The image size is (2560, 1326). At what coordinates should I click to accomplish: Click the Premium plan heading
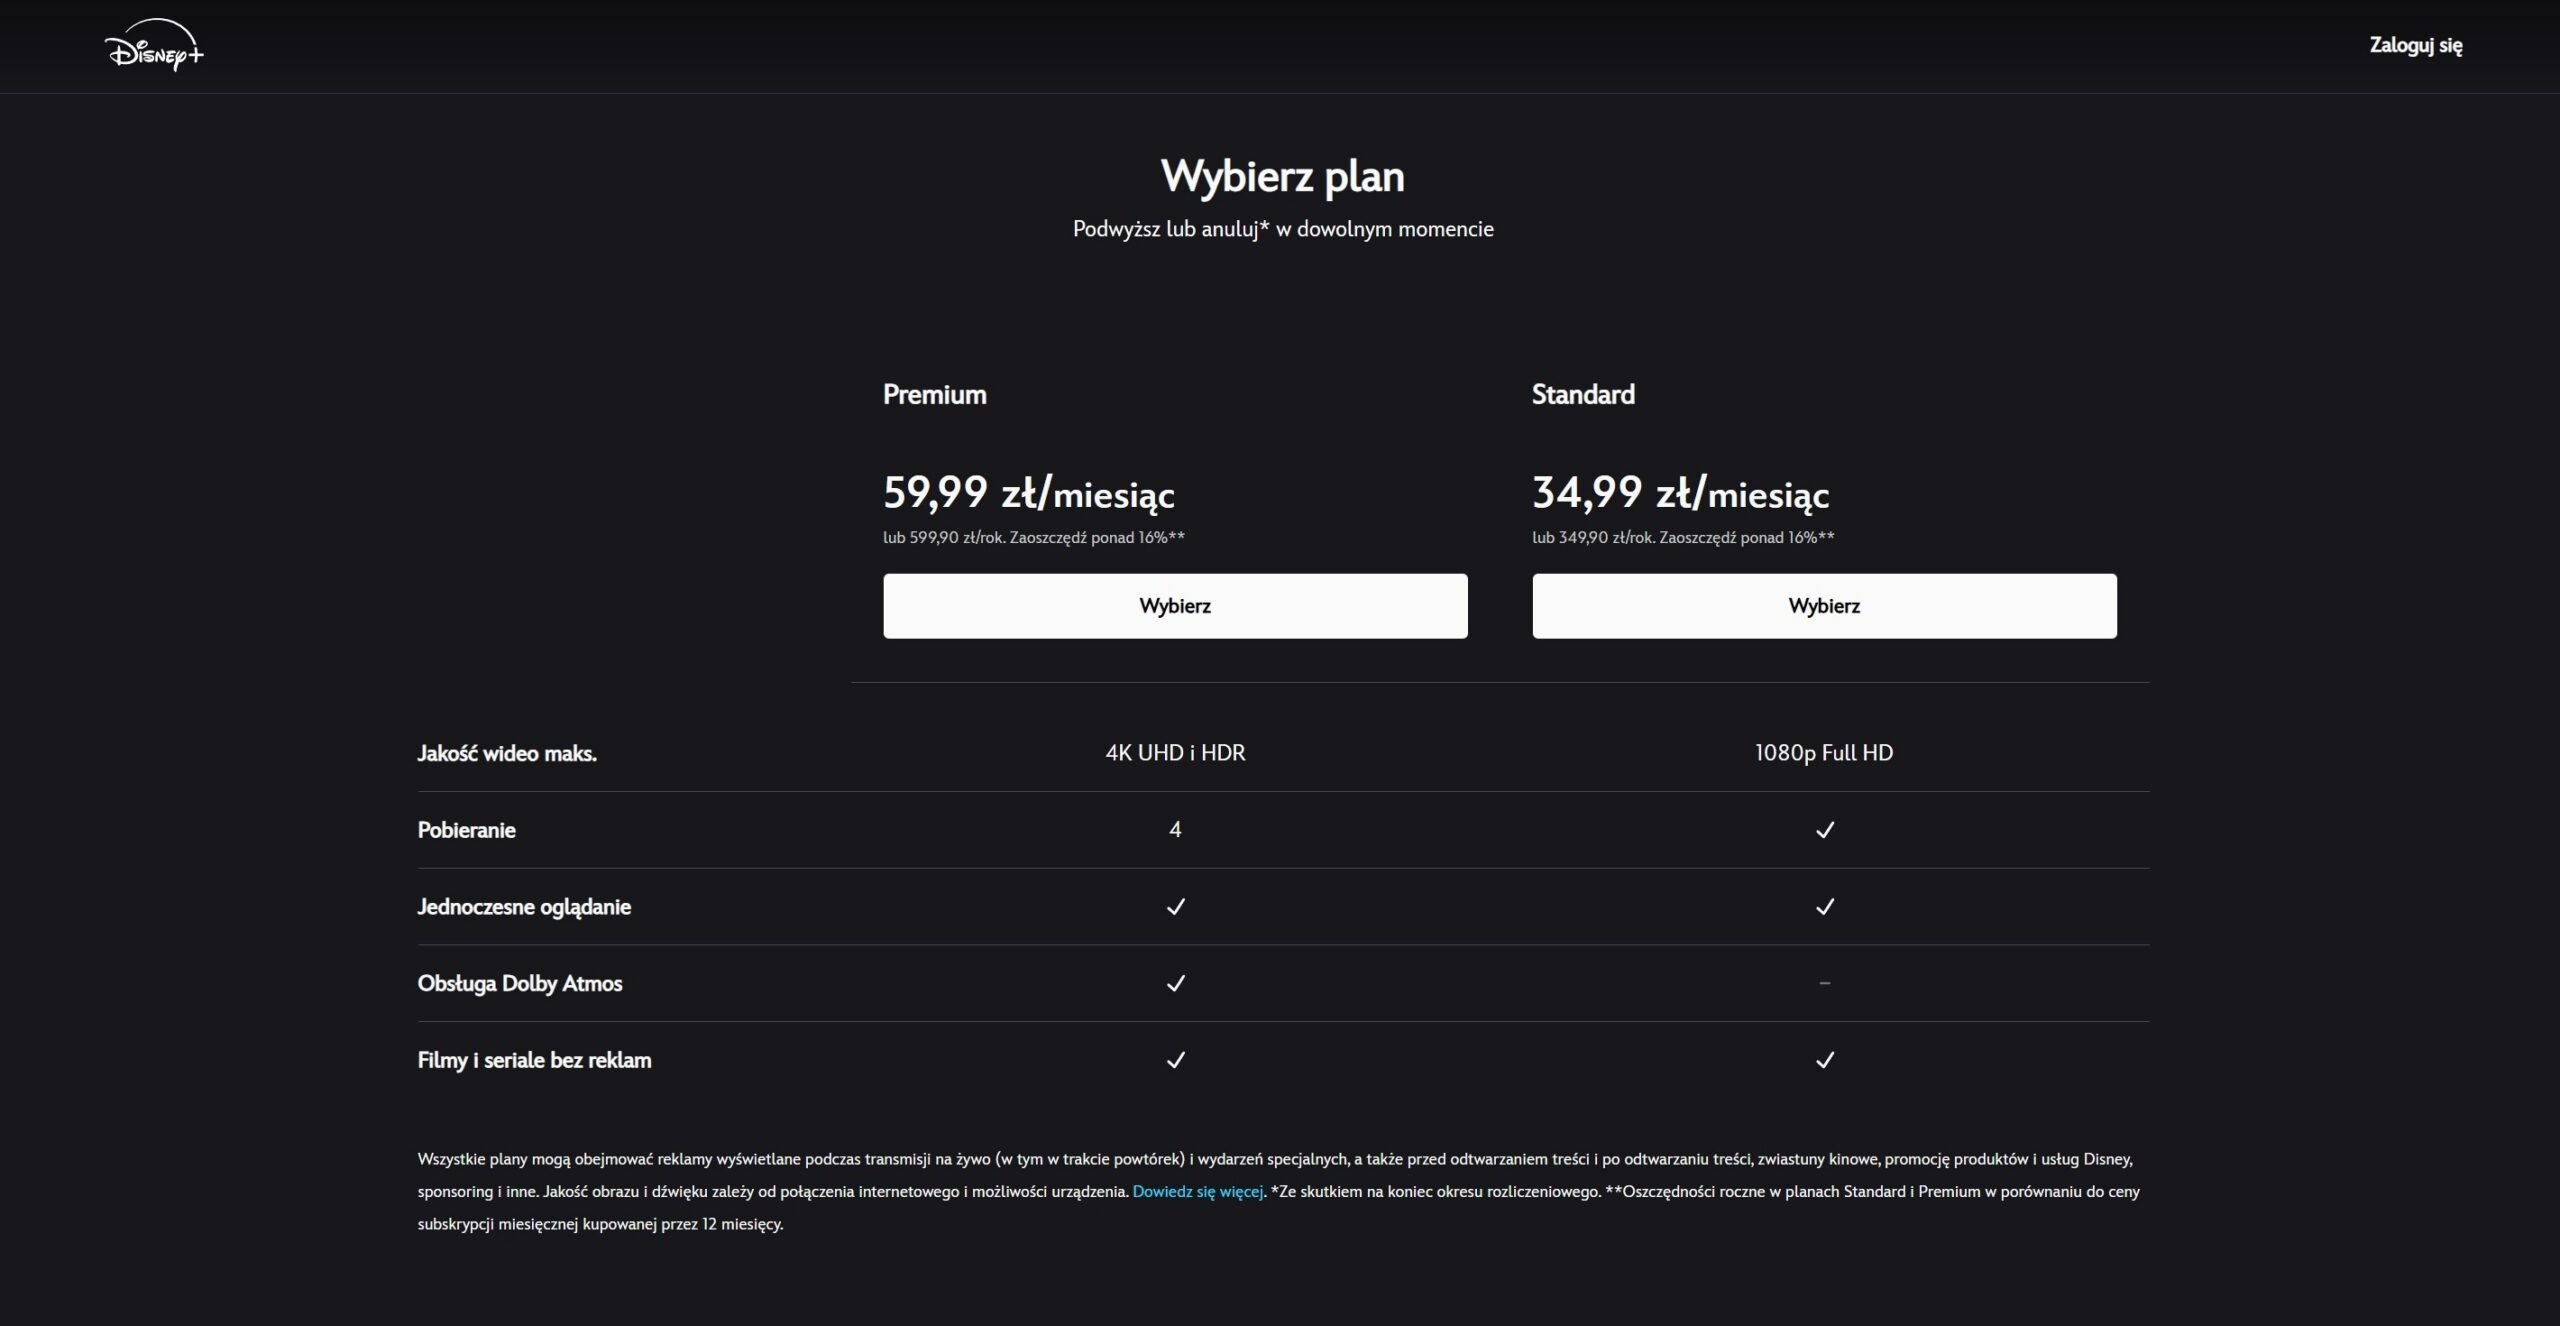(x=934, y=394)
